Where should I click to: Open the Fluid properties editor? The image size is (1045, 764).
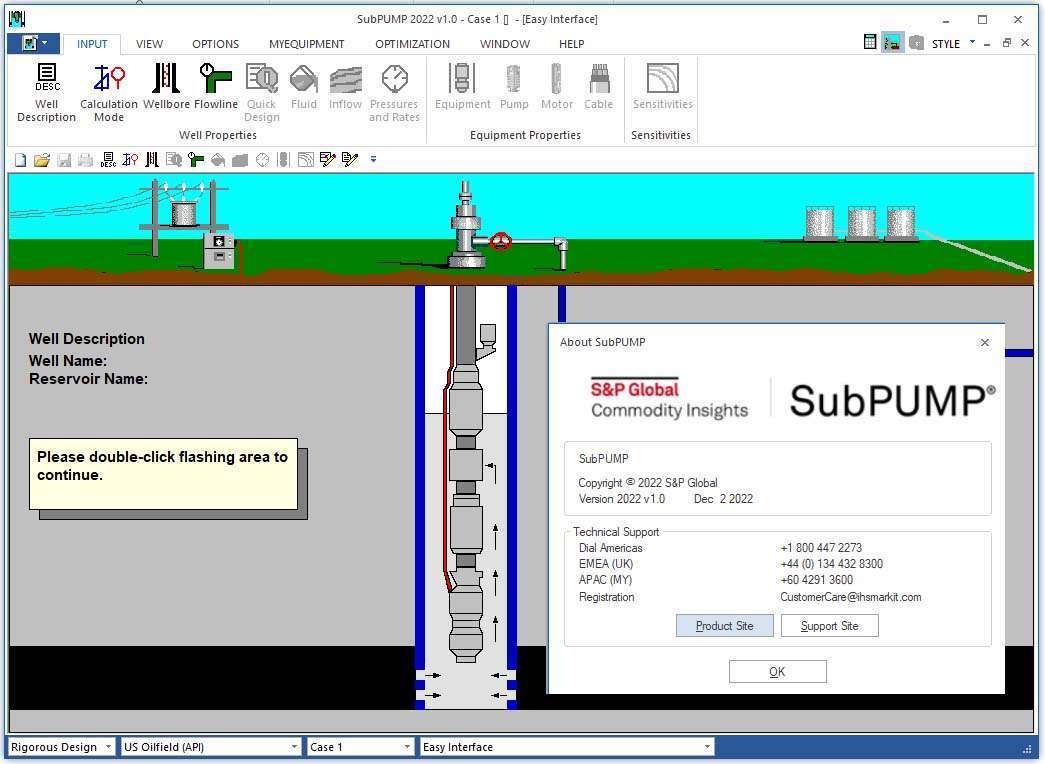(x=303, y=88)
